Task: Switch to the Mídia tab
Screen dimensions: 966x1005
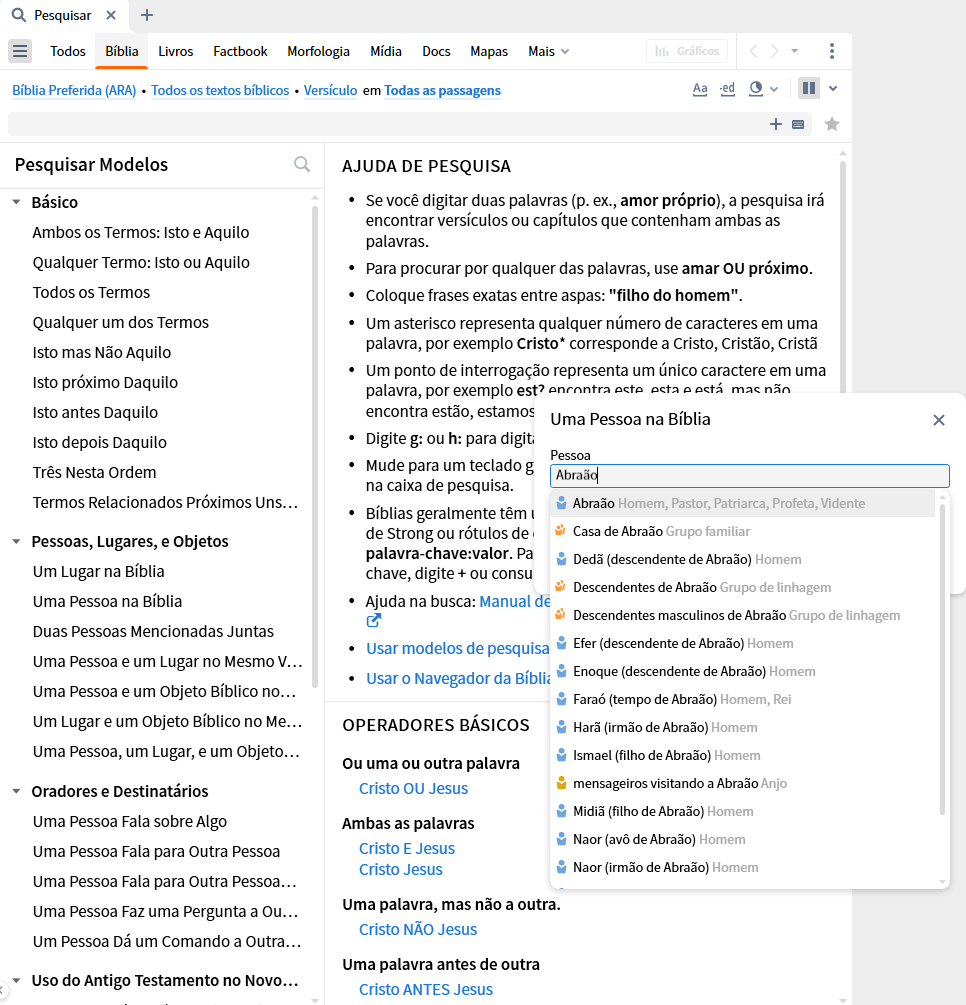Action: pos(386,51)
